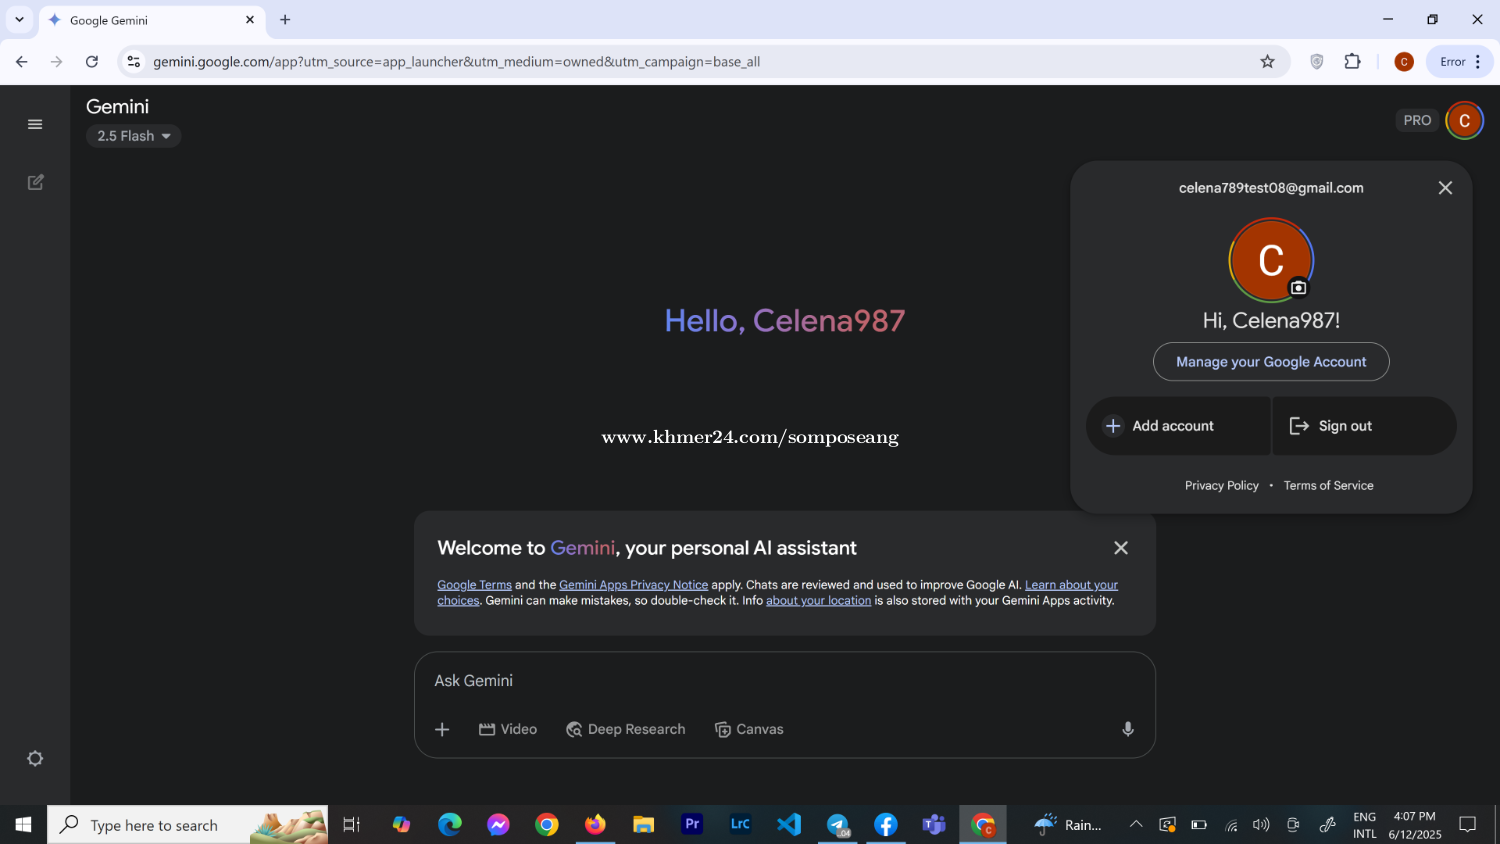Open the shield extension icon
The width and height of the screenshot is (1500, 844).
[x=1317, y=62]
